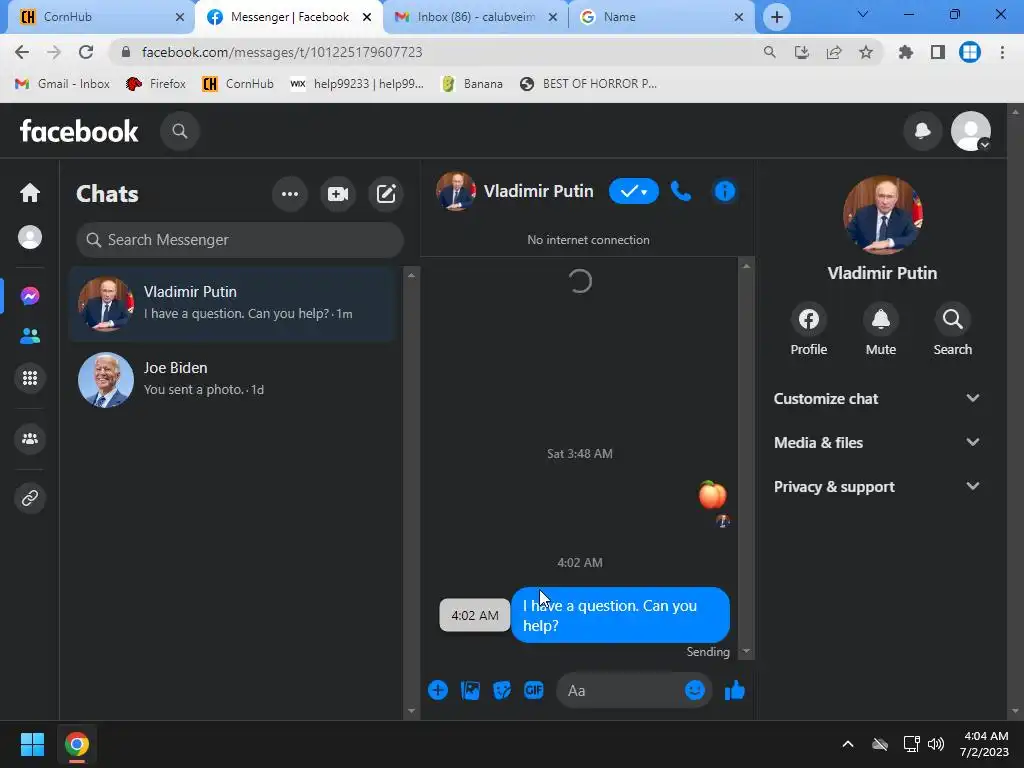Open browser zoom search icon
This screenshot has width=1024, height=768.
pos(769,52)
